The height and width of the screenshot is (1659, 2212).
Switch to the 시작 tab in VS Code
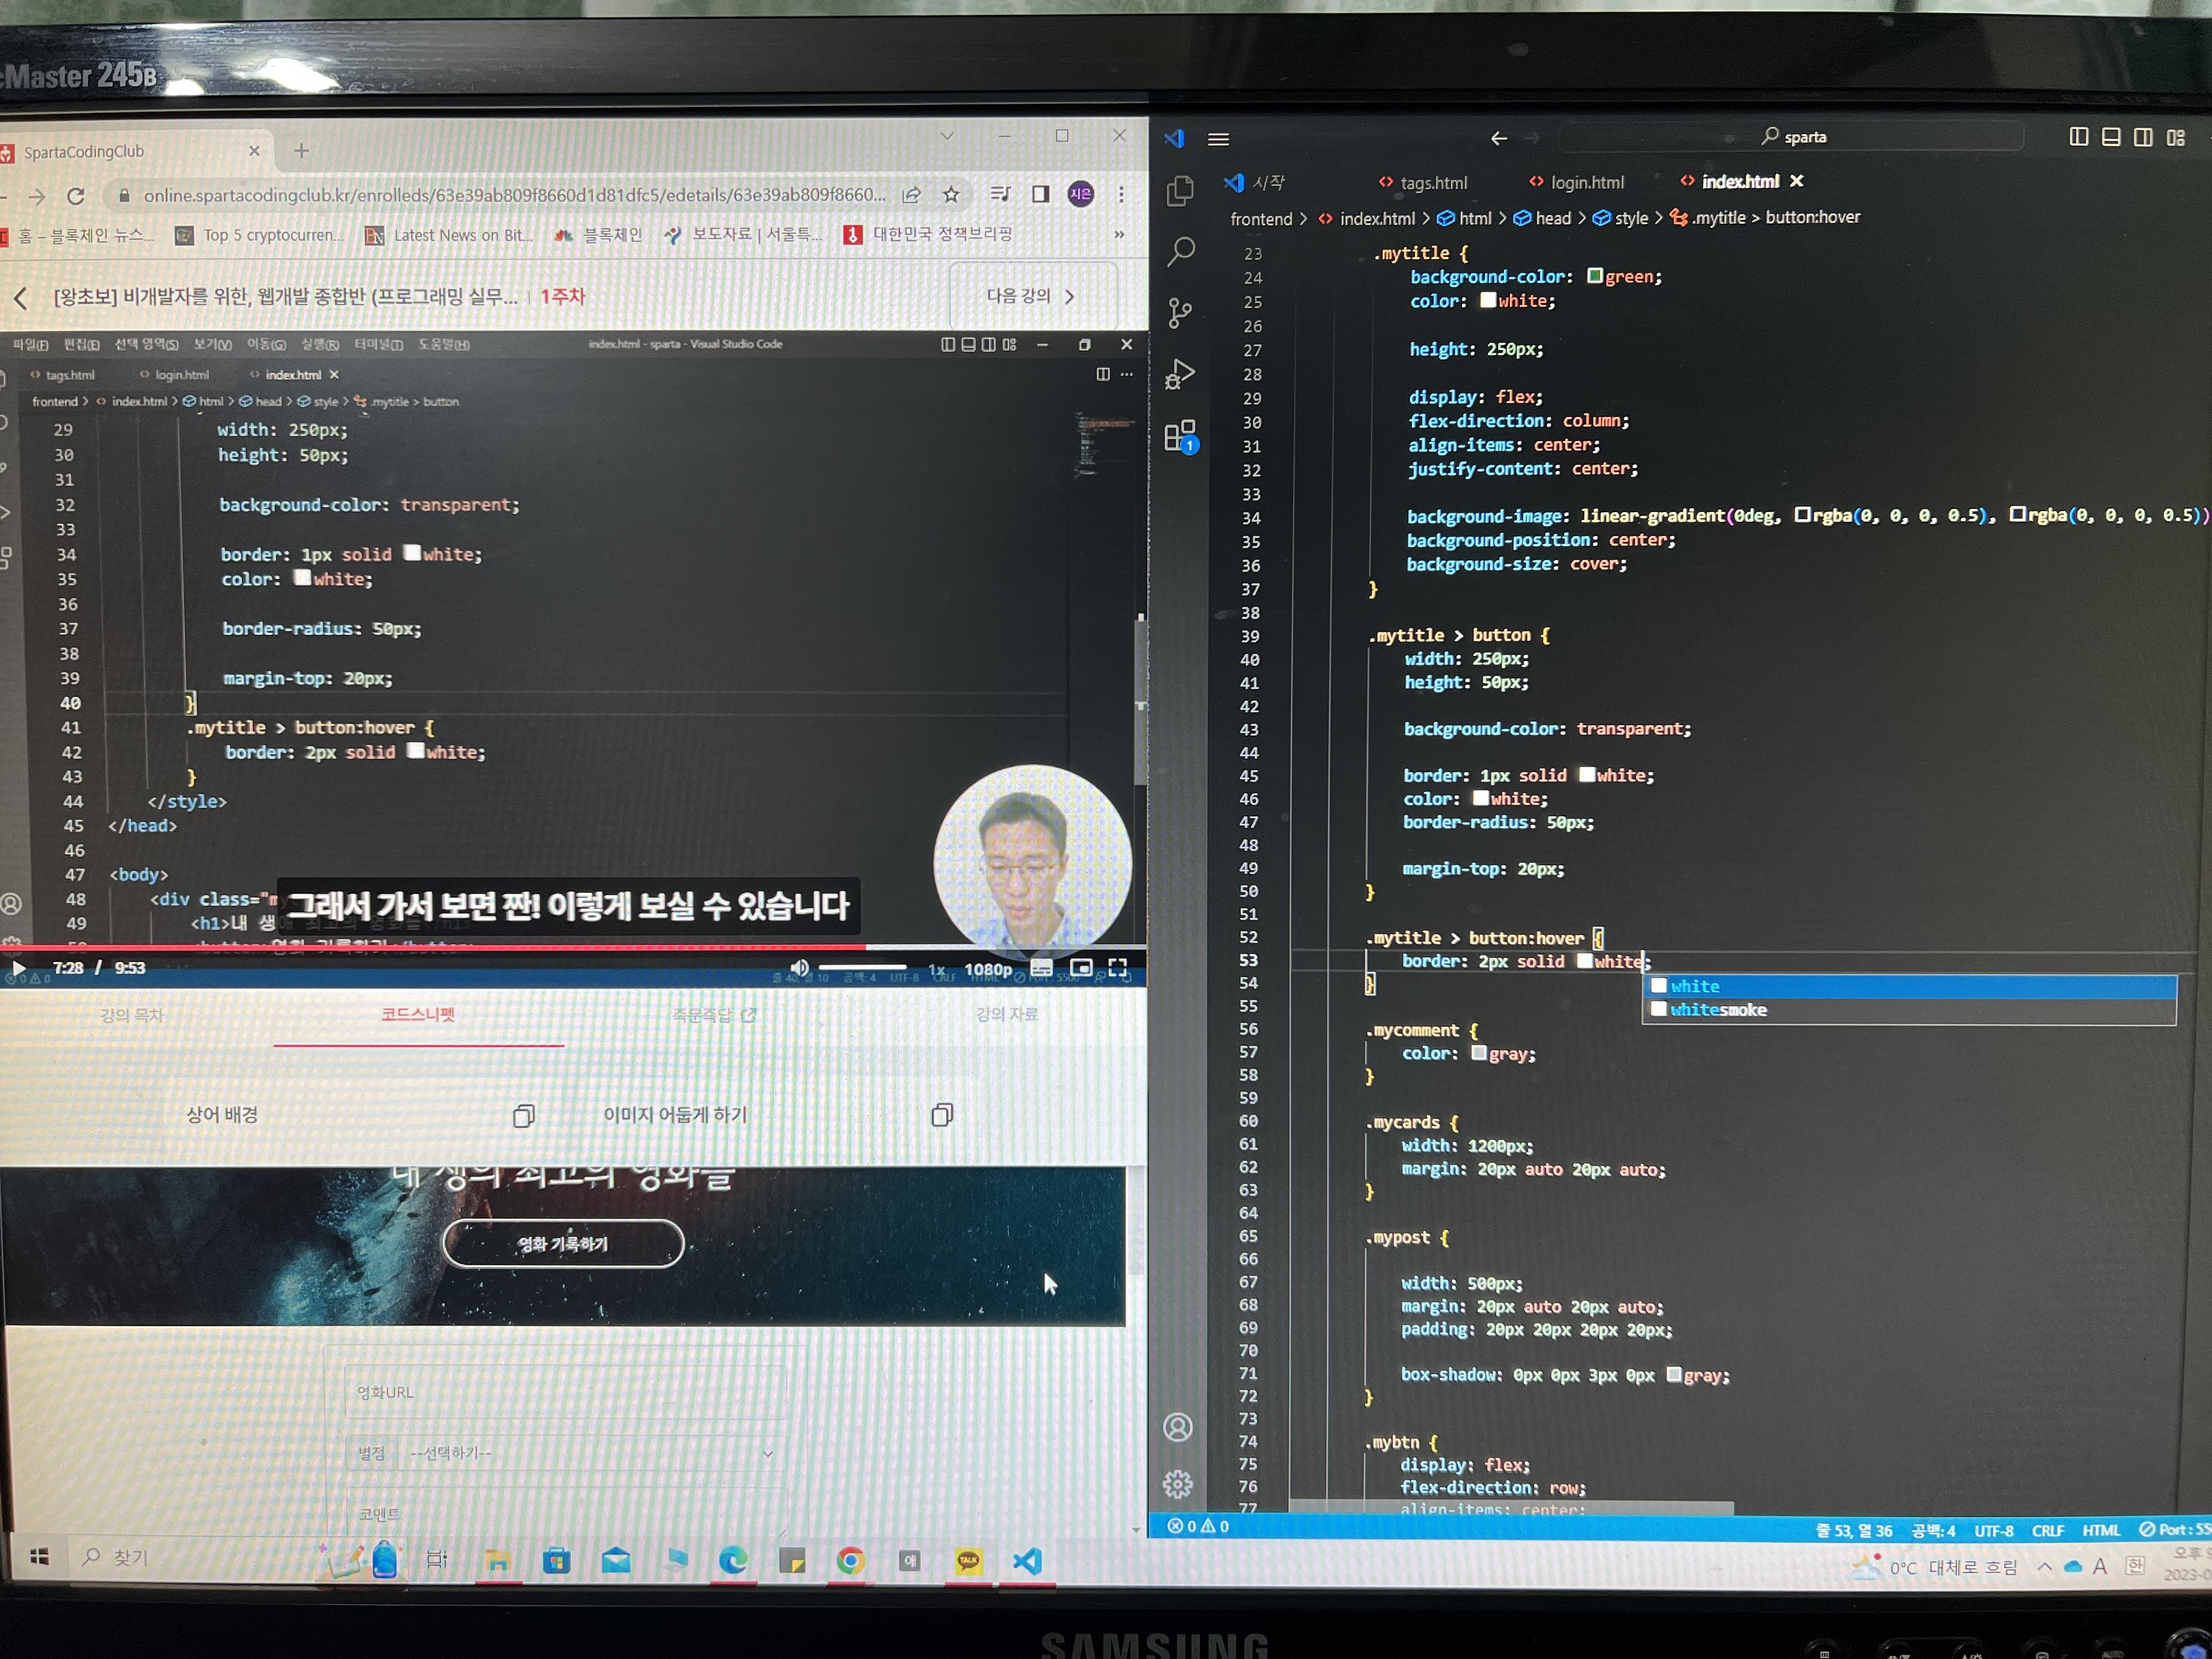[x=1256, y=182]
